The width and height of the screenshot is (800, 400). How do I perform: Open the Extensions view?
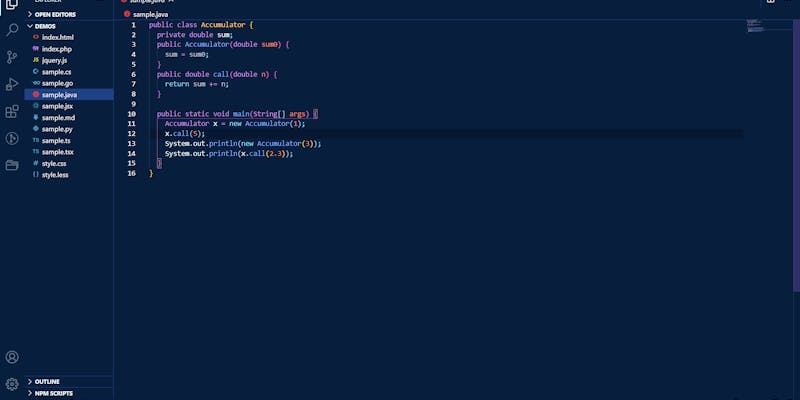coord(12,111)
